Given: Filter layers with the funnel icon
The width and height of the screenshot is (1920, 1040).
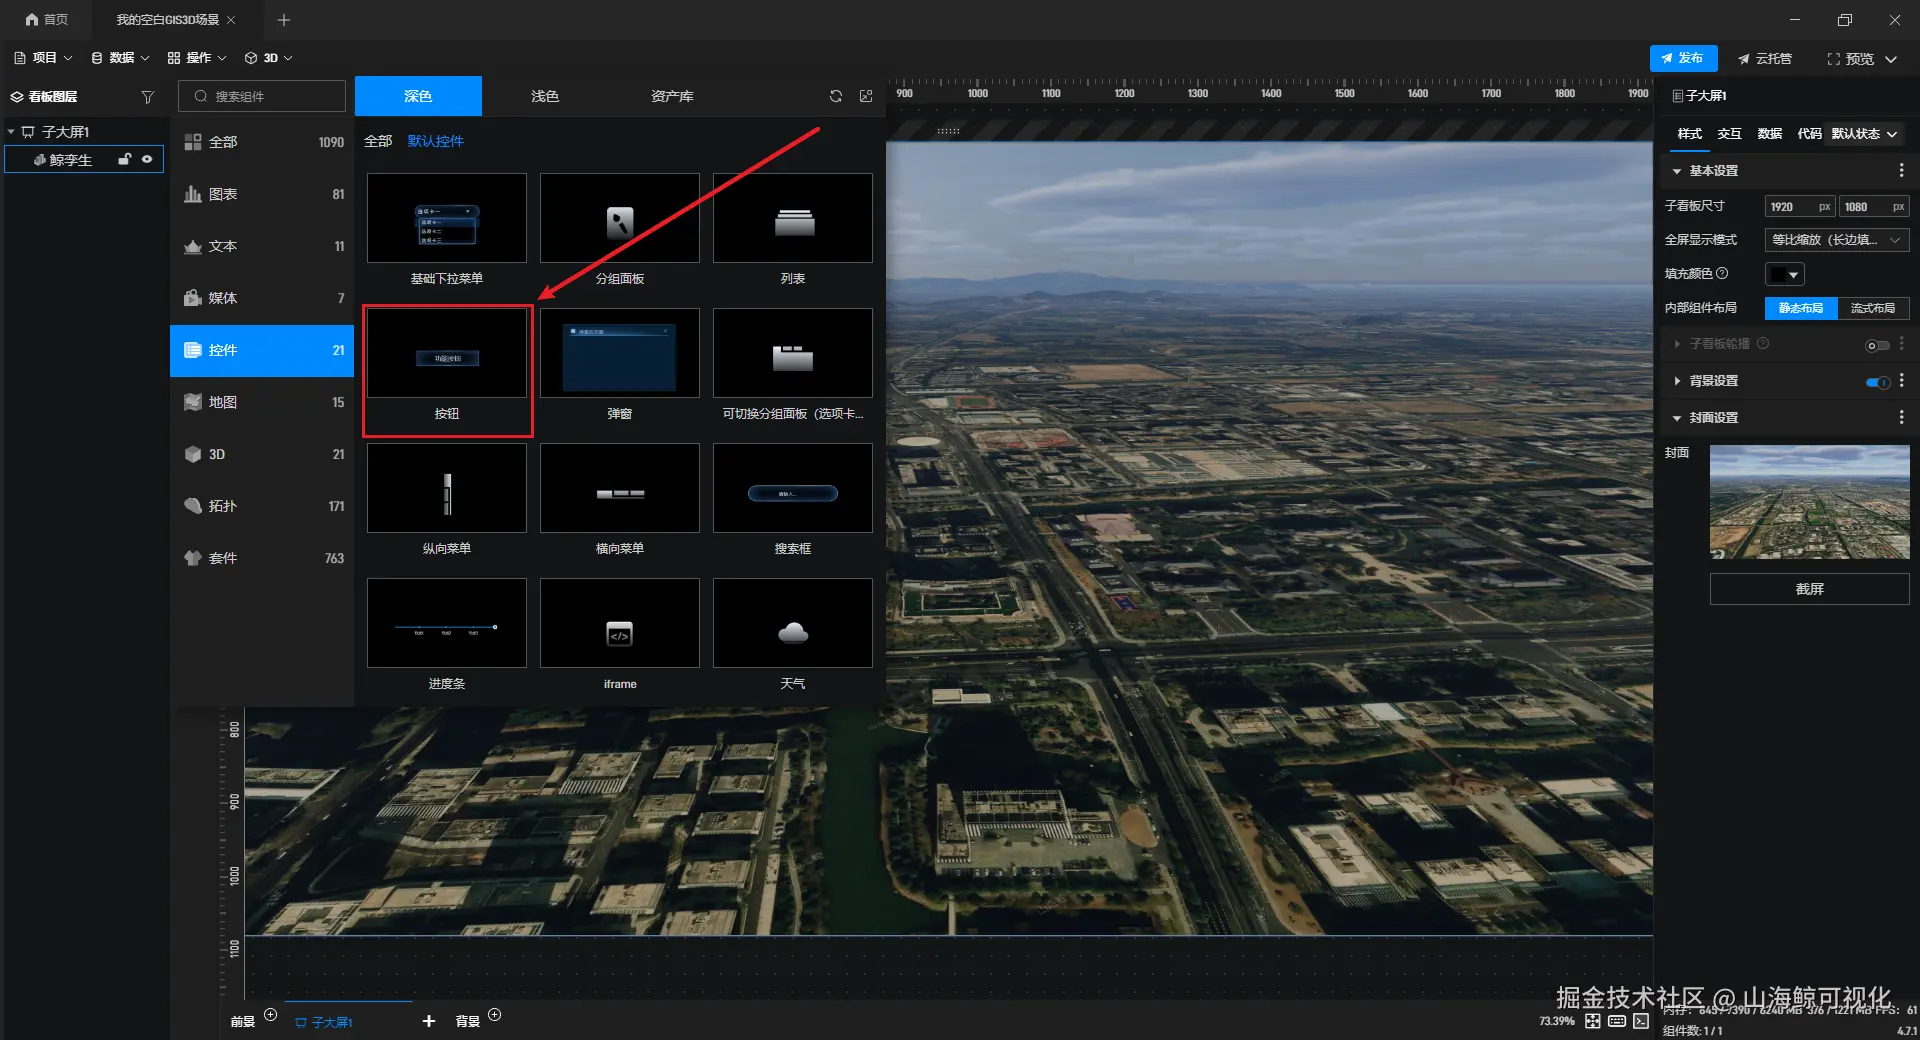Looking at the screenshot, I should pyautogui.click(x=148, y=97).
